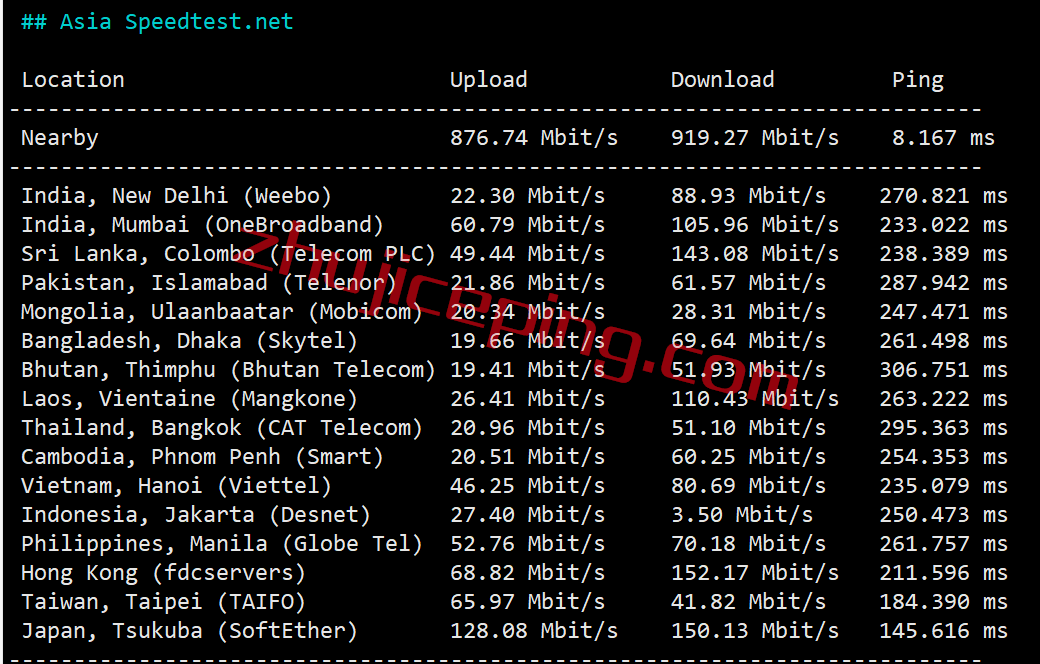The width and height of the screenshot is (1040, 664).
Task: Click 'Vietnam, Hanoi (Viettel)' row
Action: (176, 486)
